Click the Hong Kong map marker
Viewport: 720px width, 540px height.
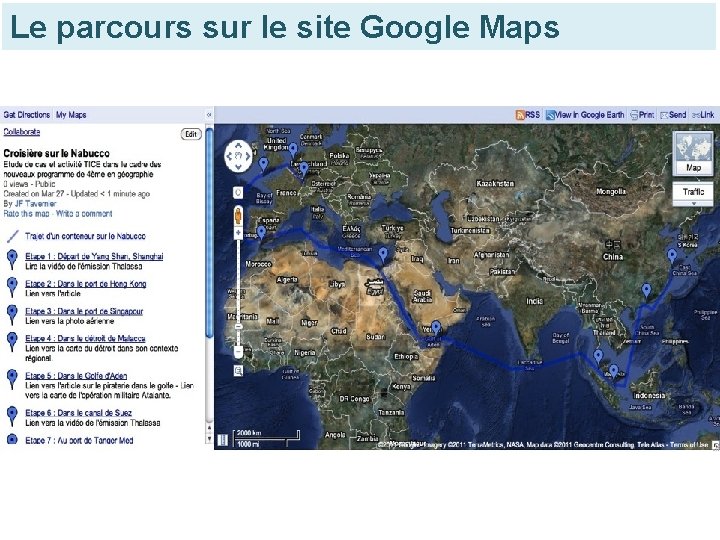point(646,290)
